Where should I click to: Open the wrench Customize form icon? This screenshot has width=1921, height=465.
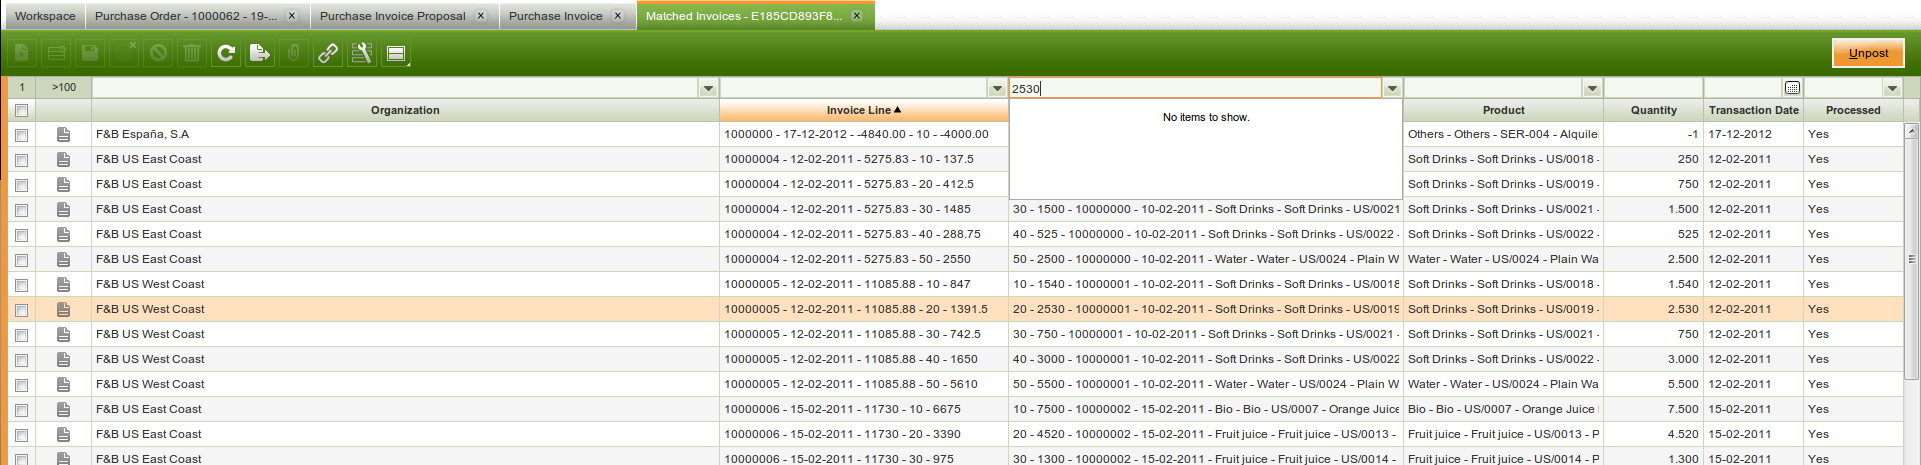[x=362, y=53]
